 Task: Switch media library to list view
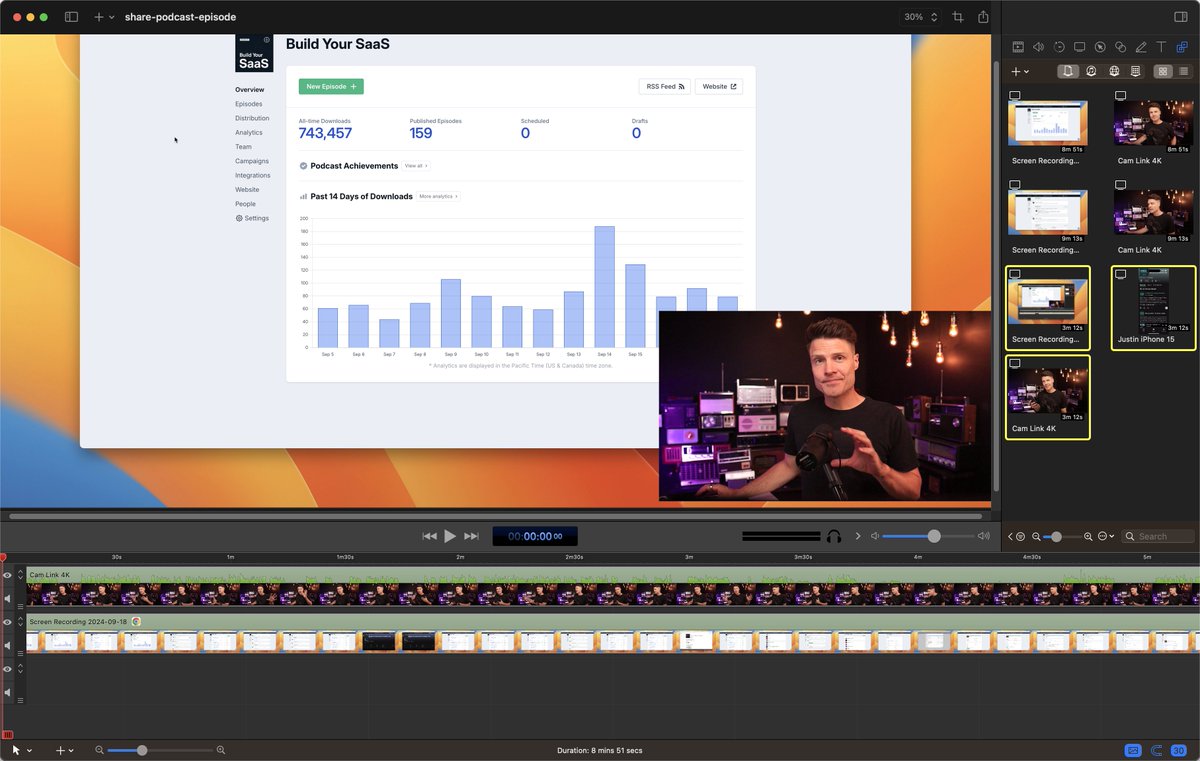[1182, 71]
